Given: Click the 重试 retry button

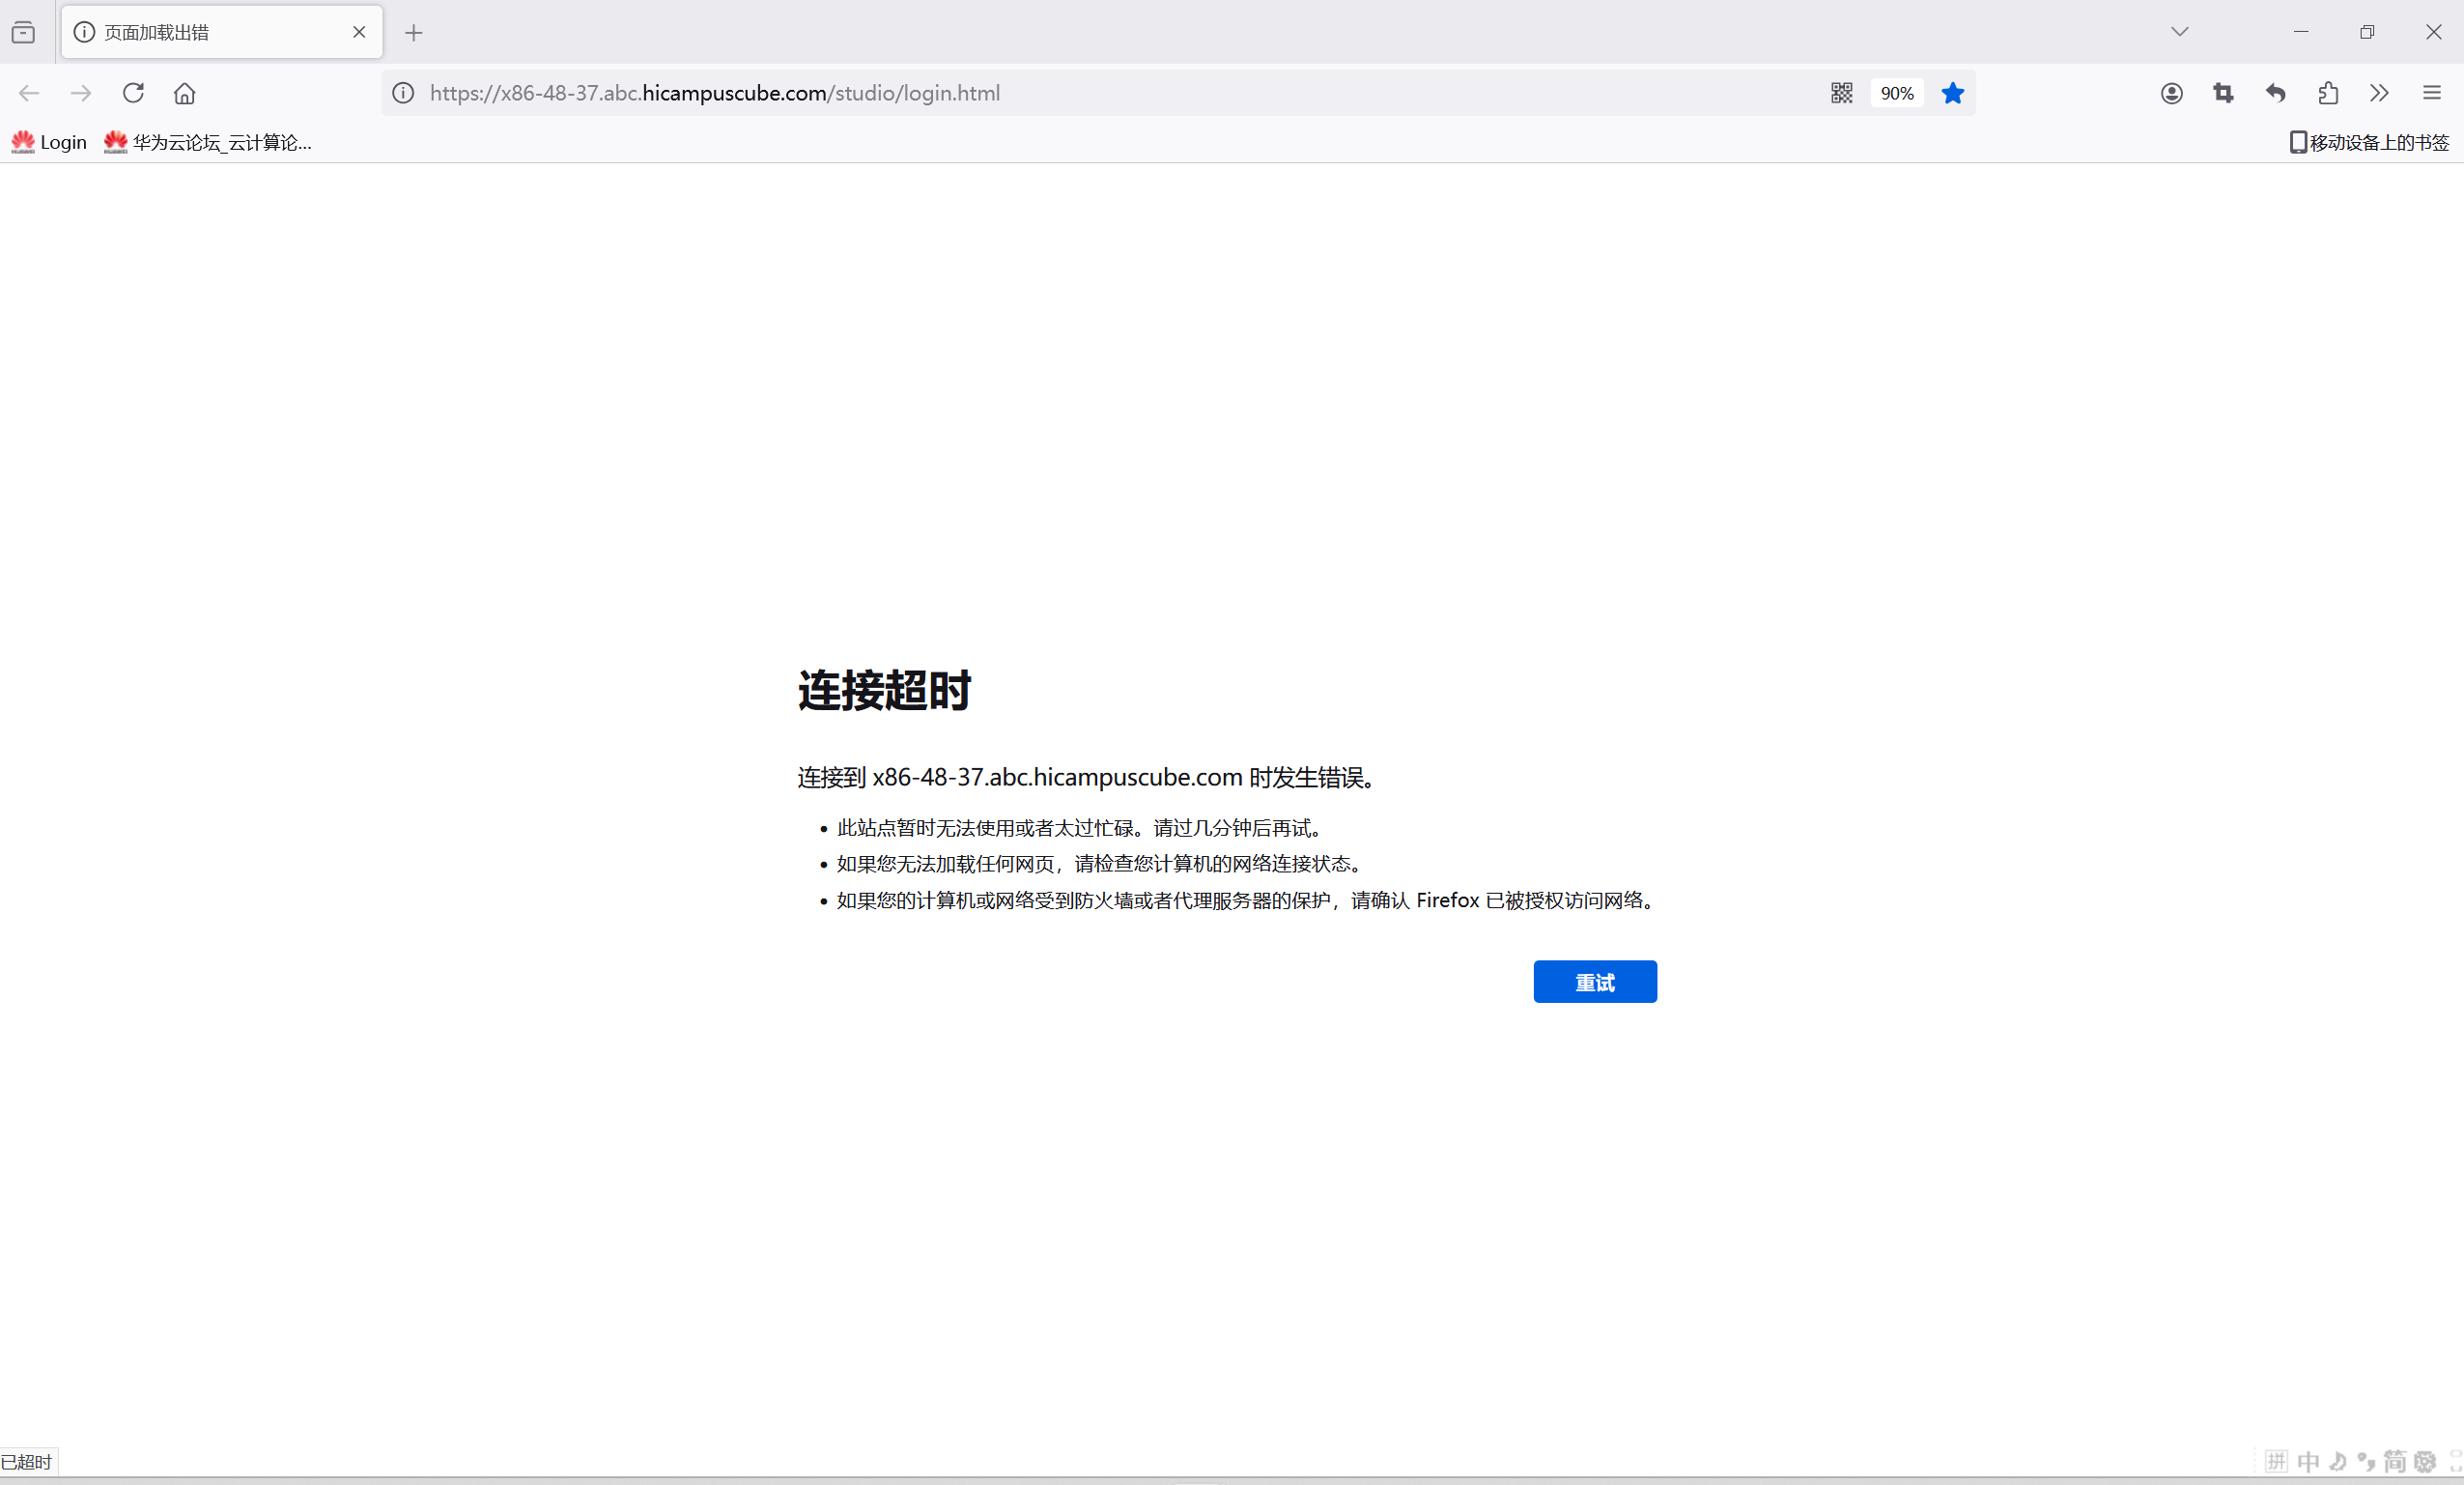Looking at the screenshot, I should click(x=1595, y=982).
